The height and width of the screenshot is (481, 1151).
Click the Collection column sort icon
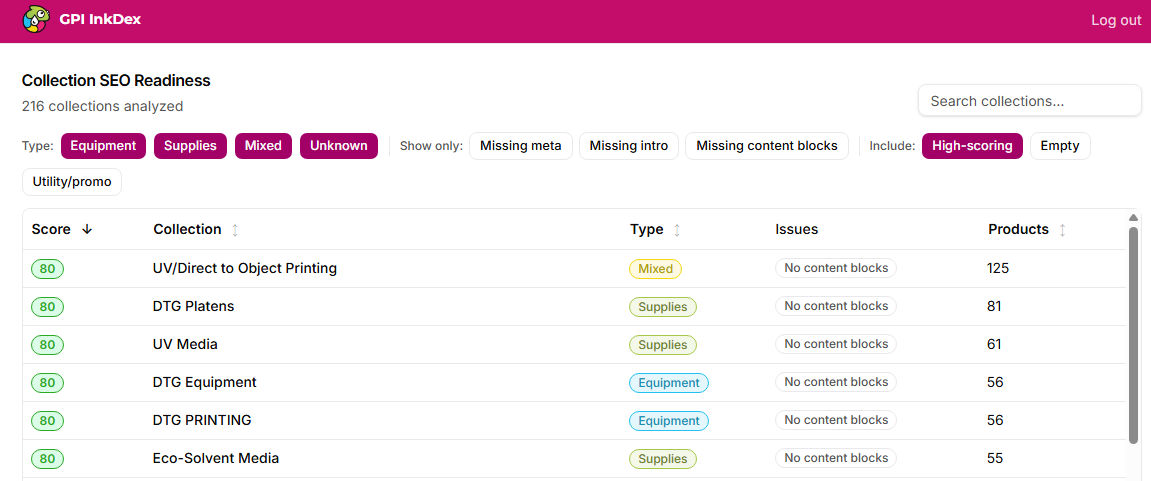(x=235, y=230)
